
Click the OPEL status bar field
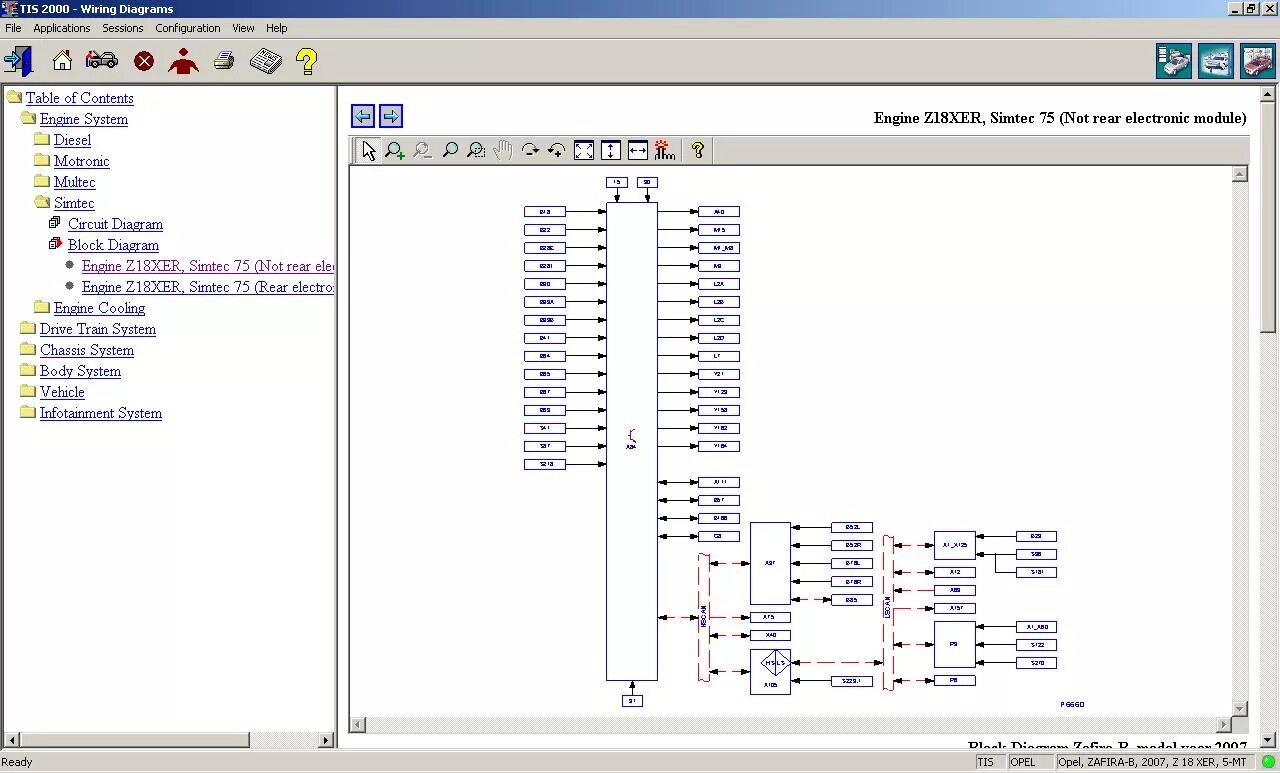pyautogui.click(x=1030, y=762)
